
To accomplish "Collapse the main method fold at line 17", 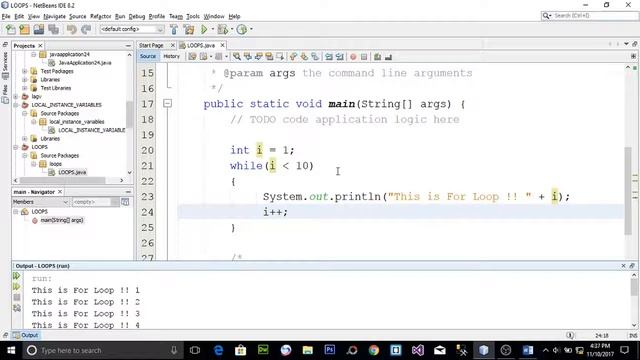I will tap(167, 104).
